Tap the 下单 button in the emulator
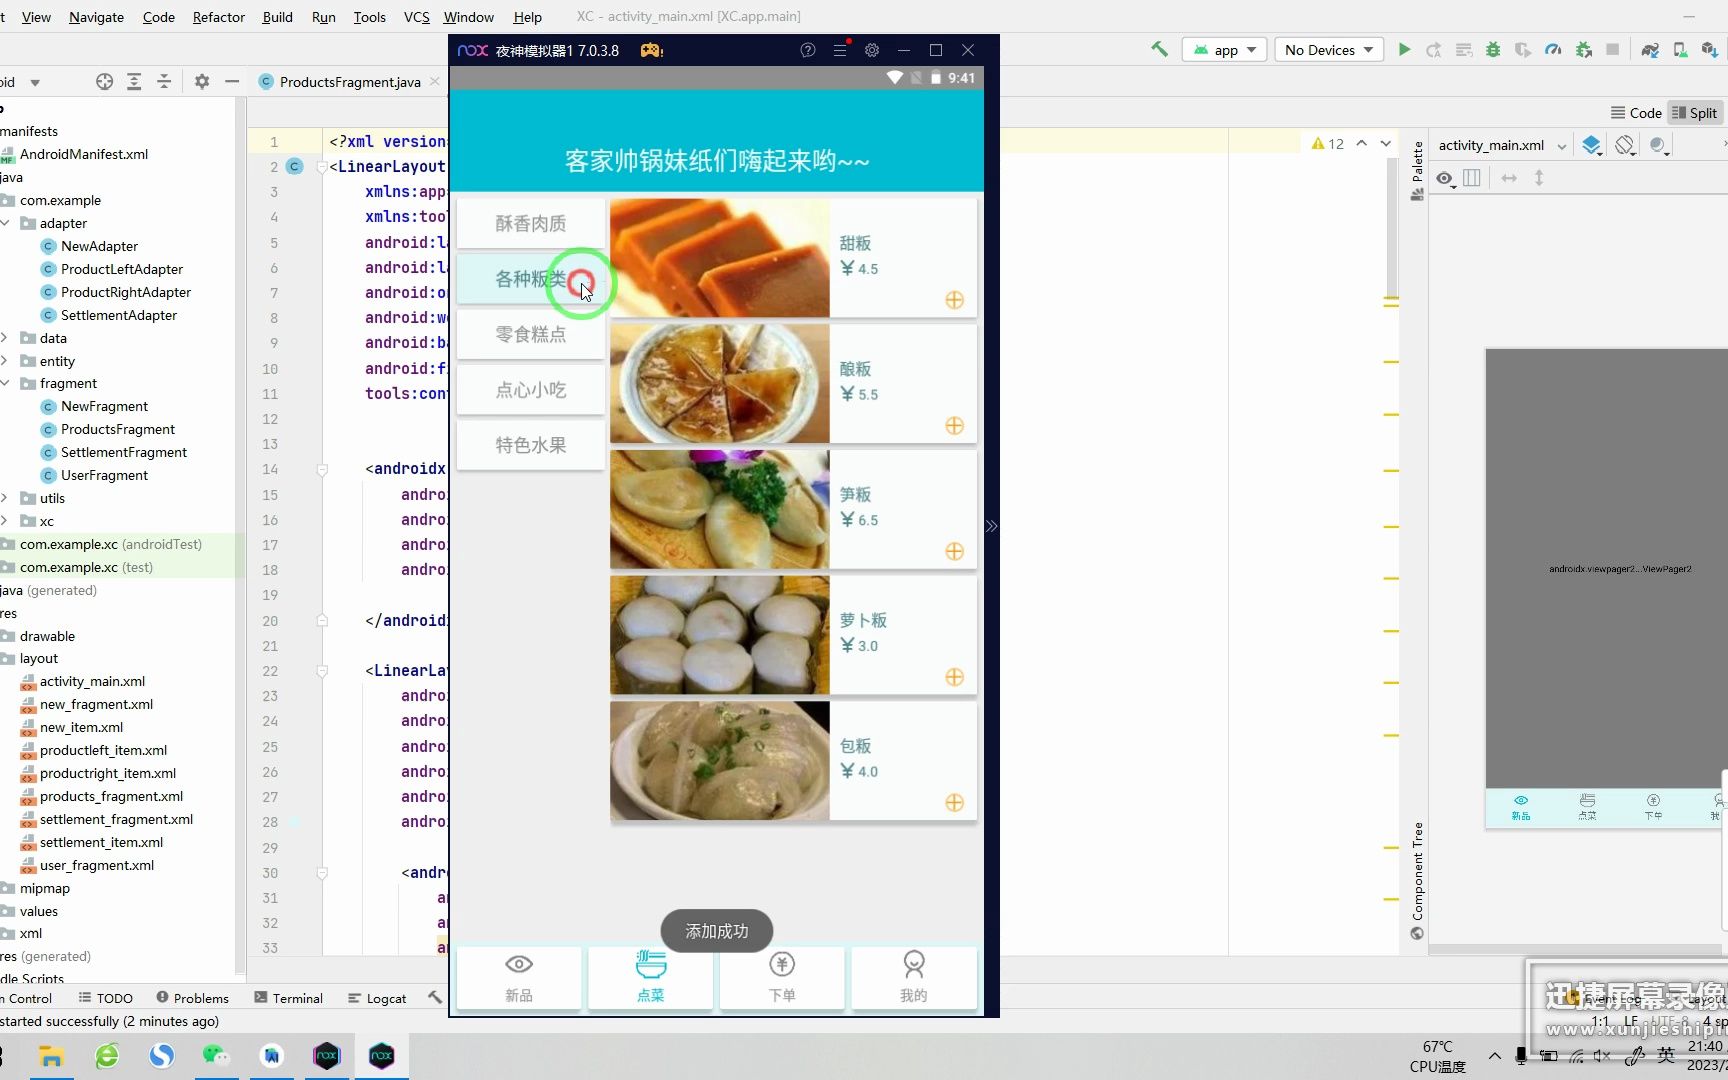Image resolution: width=1728 pixels, height=1080 pixels. pos(781,977)
